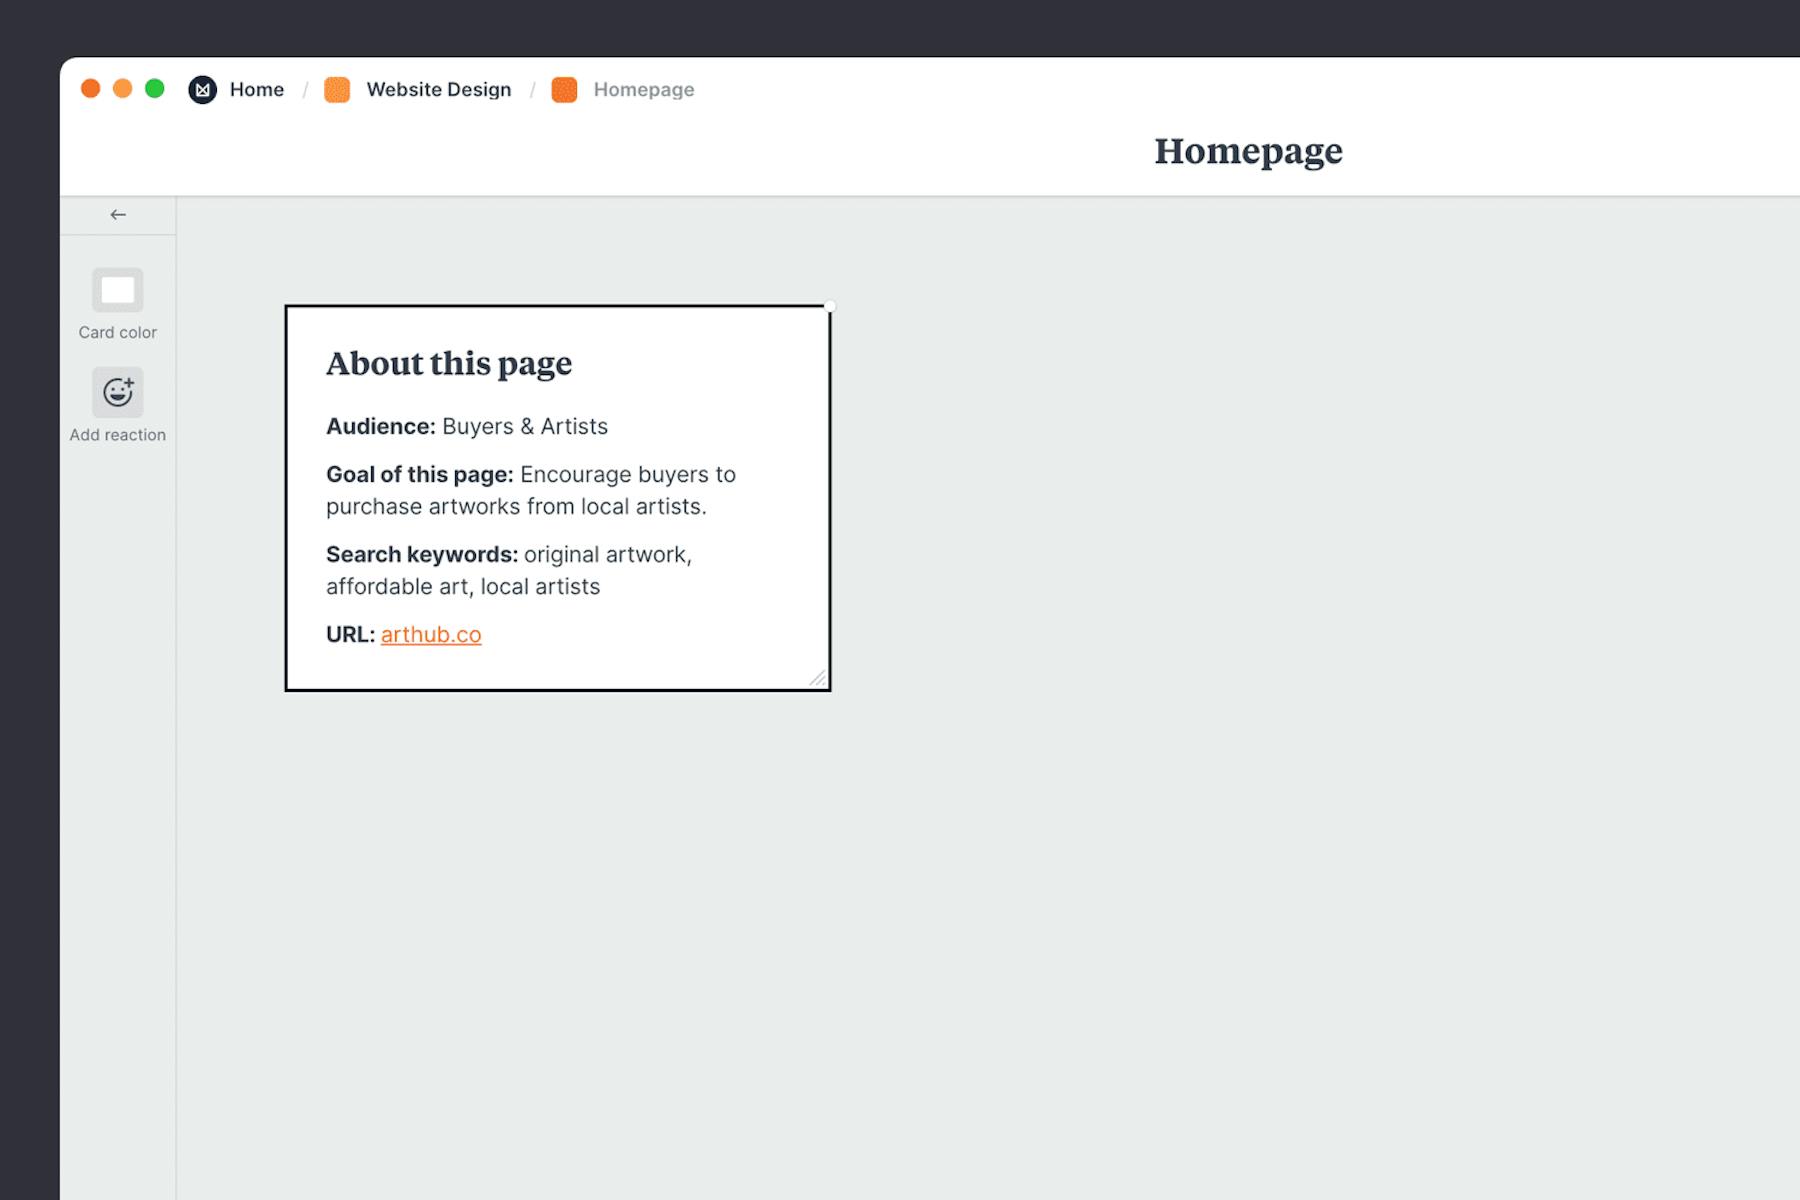Viewport: 1800px width, 1200px height.
Task: Click the orange Website Design board icon
Action: click(x=337, y=89)
